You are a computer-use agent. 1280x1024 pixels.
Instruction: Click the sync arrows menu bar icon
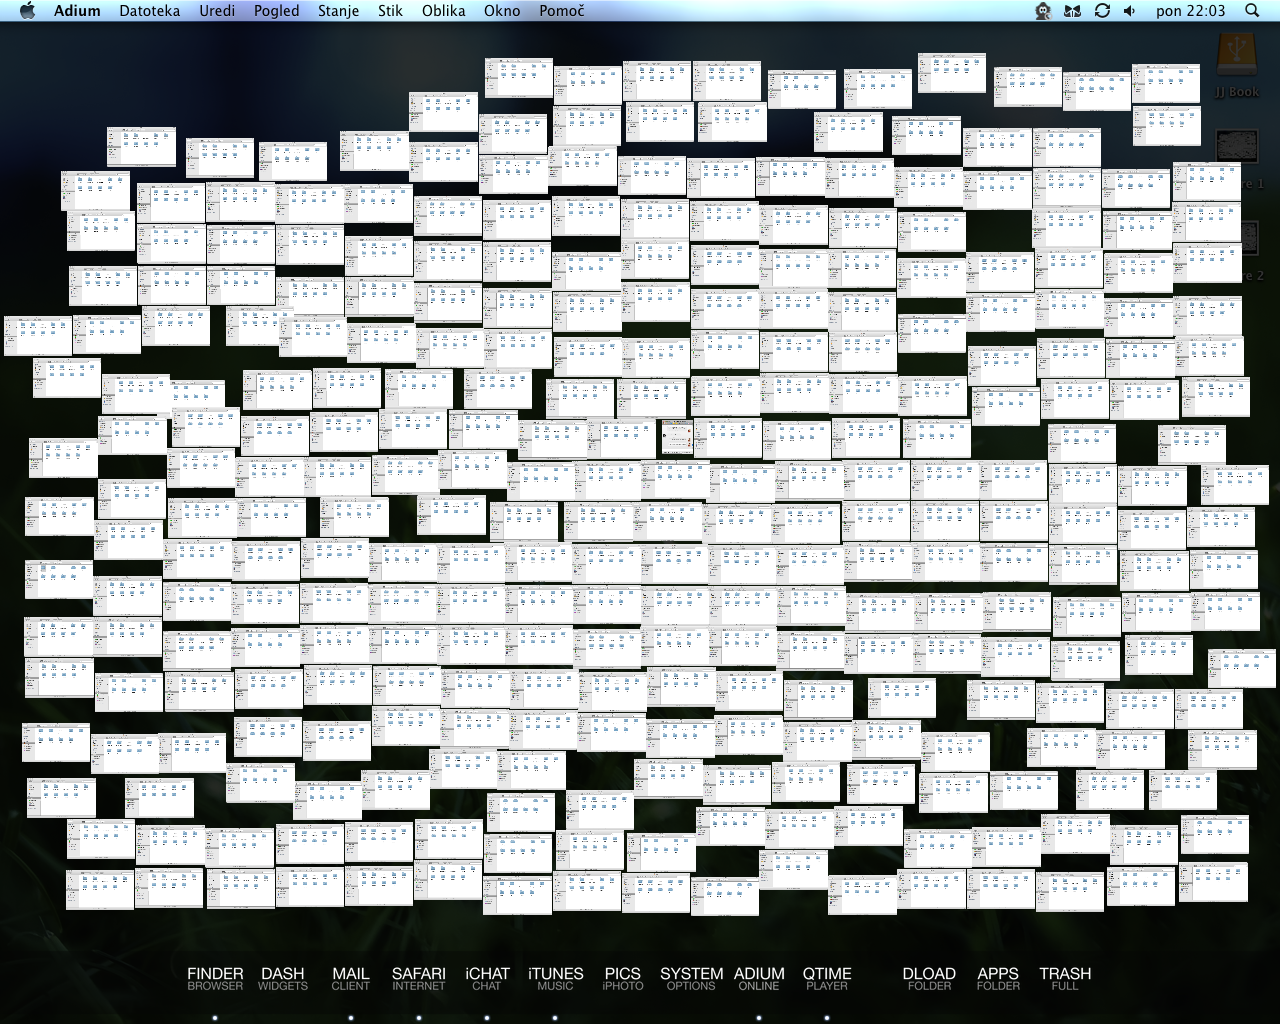[x=1102, y=11]
